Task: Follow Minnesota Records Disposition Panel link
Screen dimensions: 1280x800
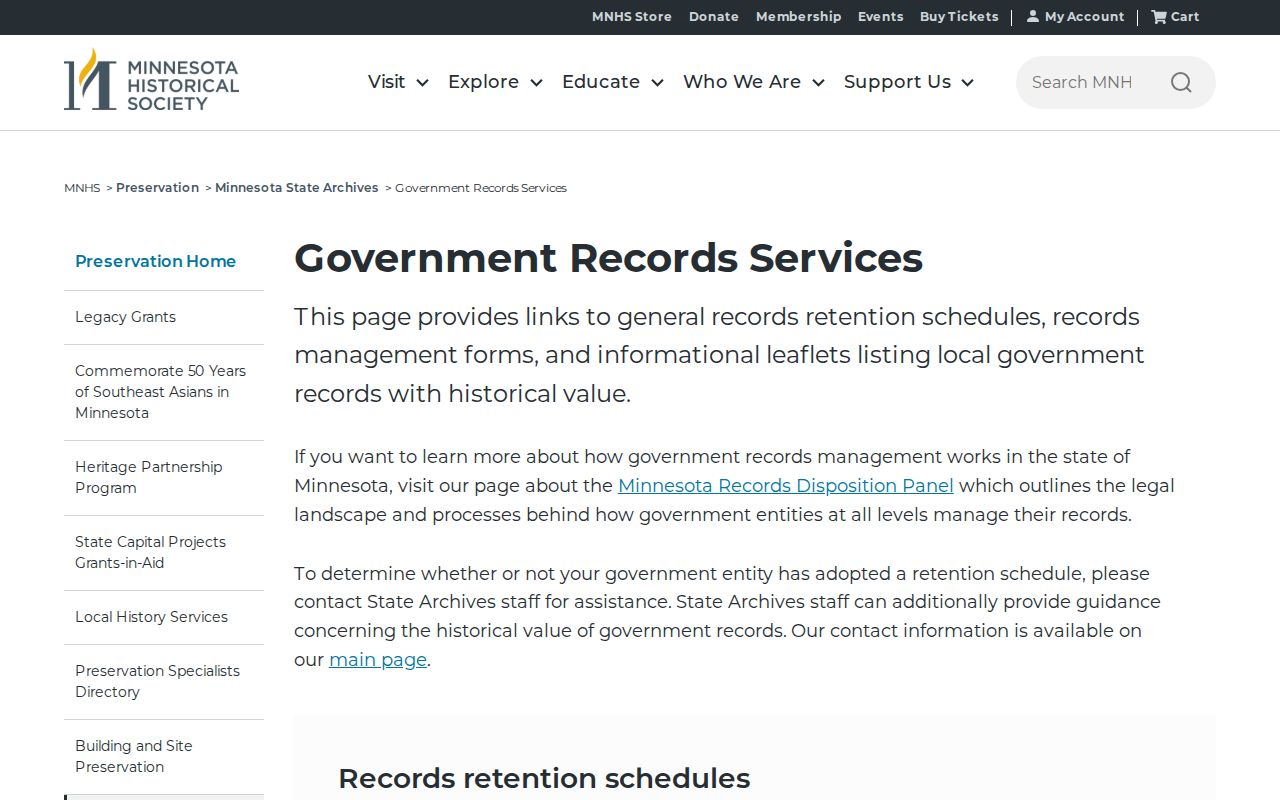Action: pyautogui.click(x=786, y=486)
